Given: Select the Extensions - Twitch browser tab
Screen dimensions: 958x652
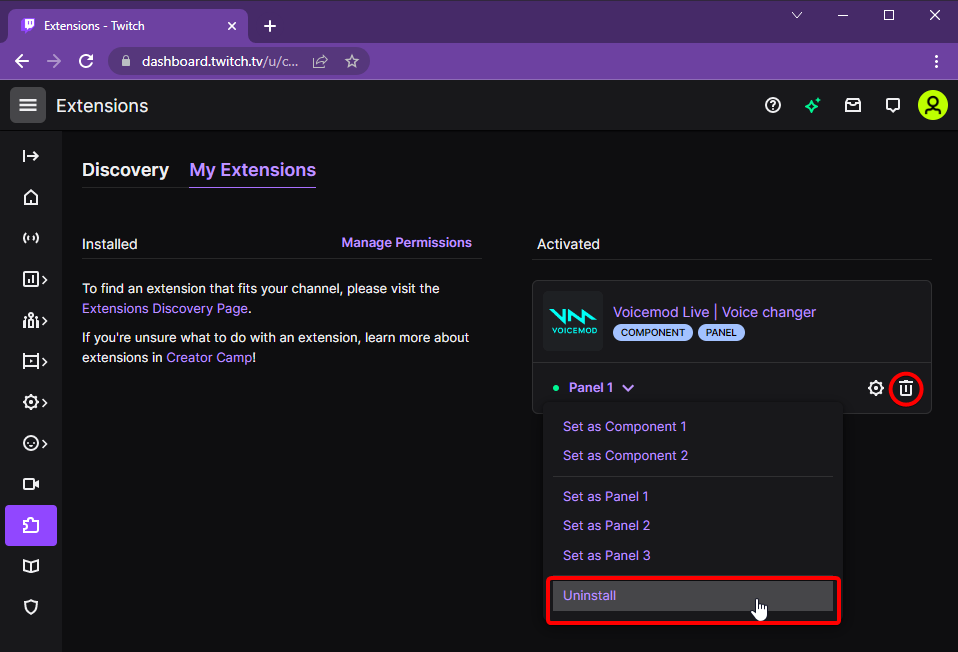Looking at the screenshot, I should (128, 26).
